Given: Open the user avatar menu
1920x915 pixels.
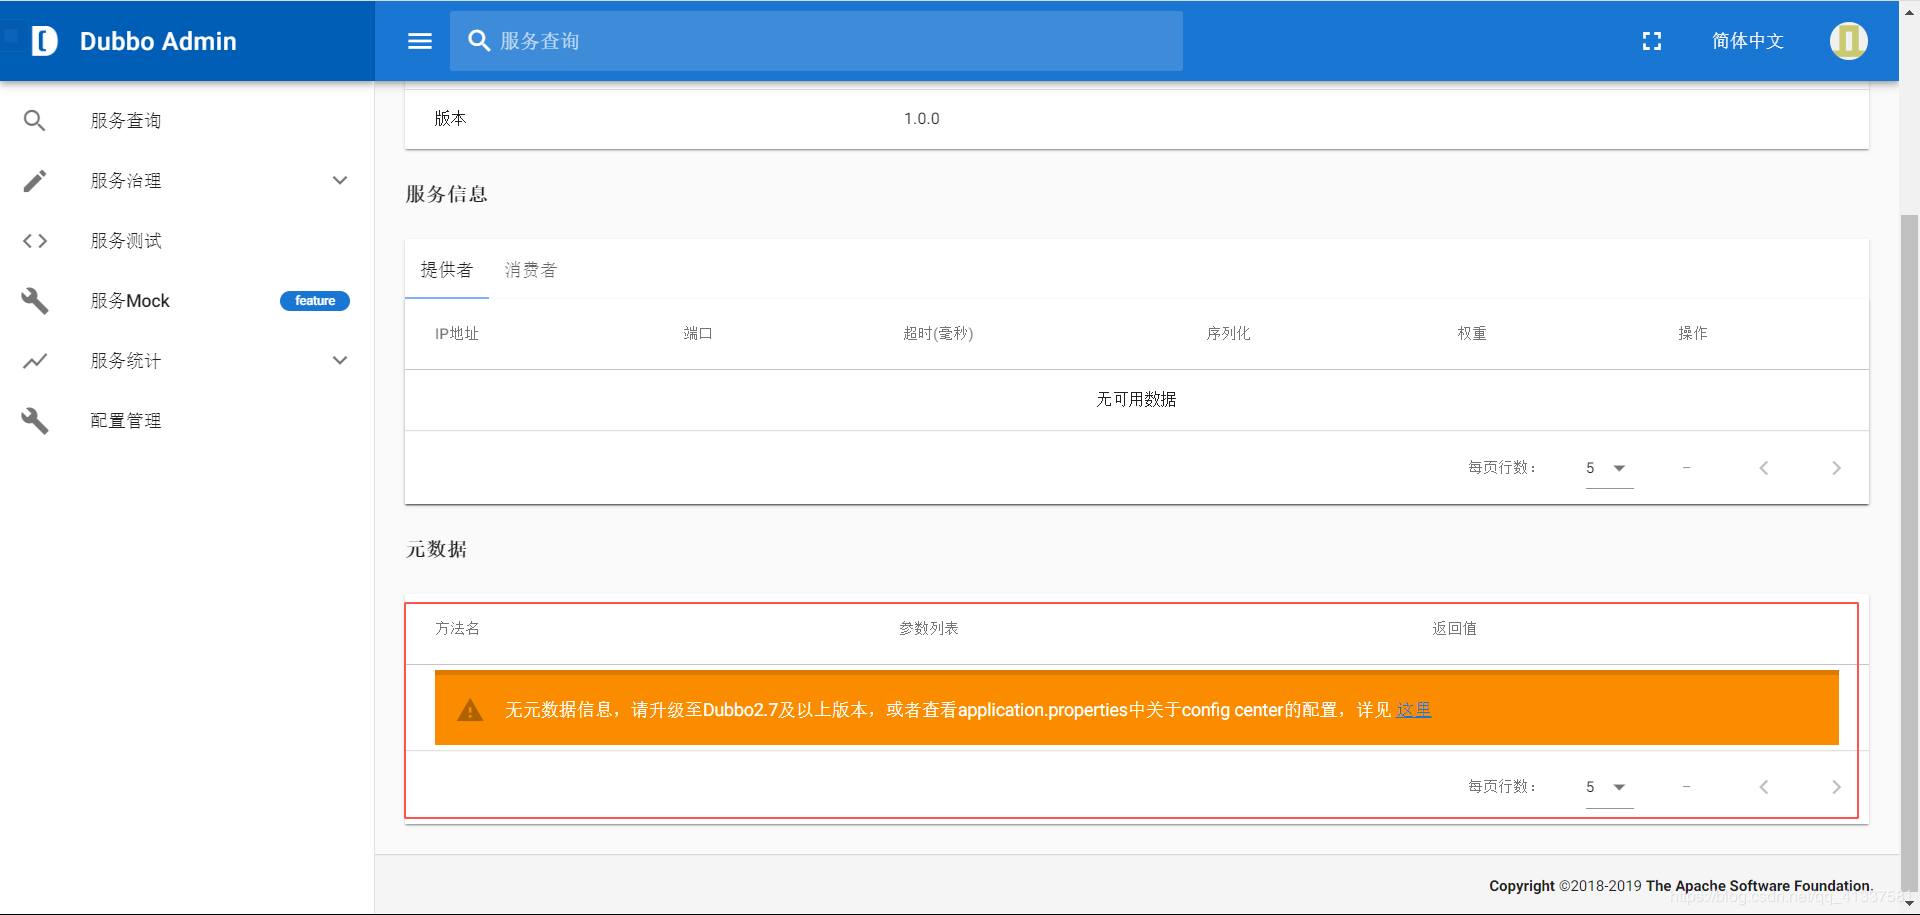Looking at the screenshot, I should coord(1848,41).
